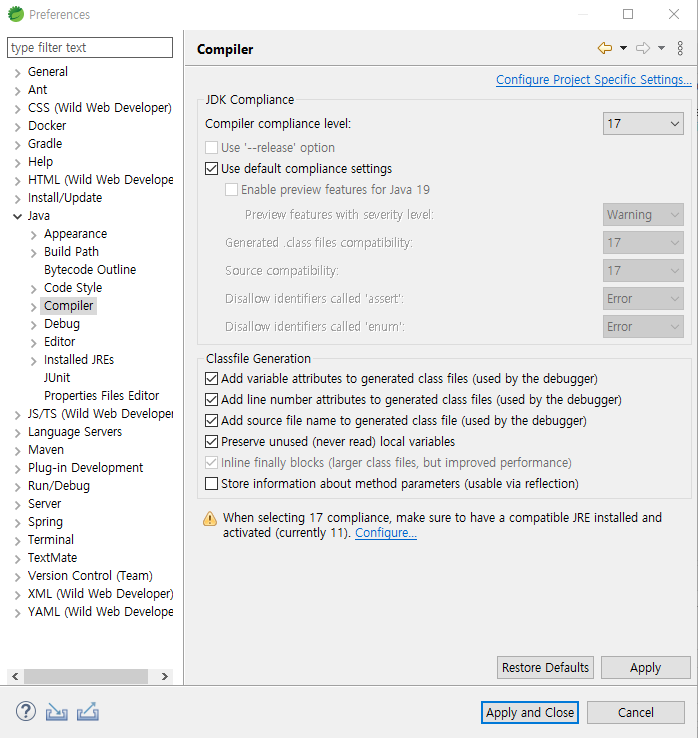
Task: Select Bytecode Outline under Java
Action: click(x=90, y=270)
